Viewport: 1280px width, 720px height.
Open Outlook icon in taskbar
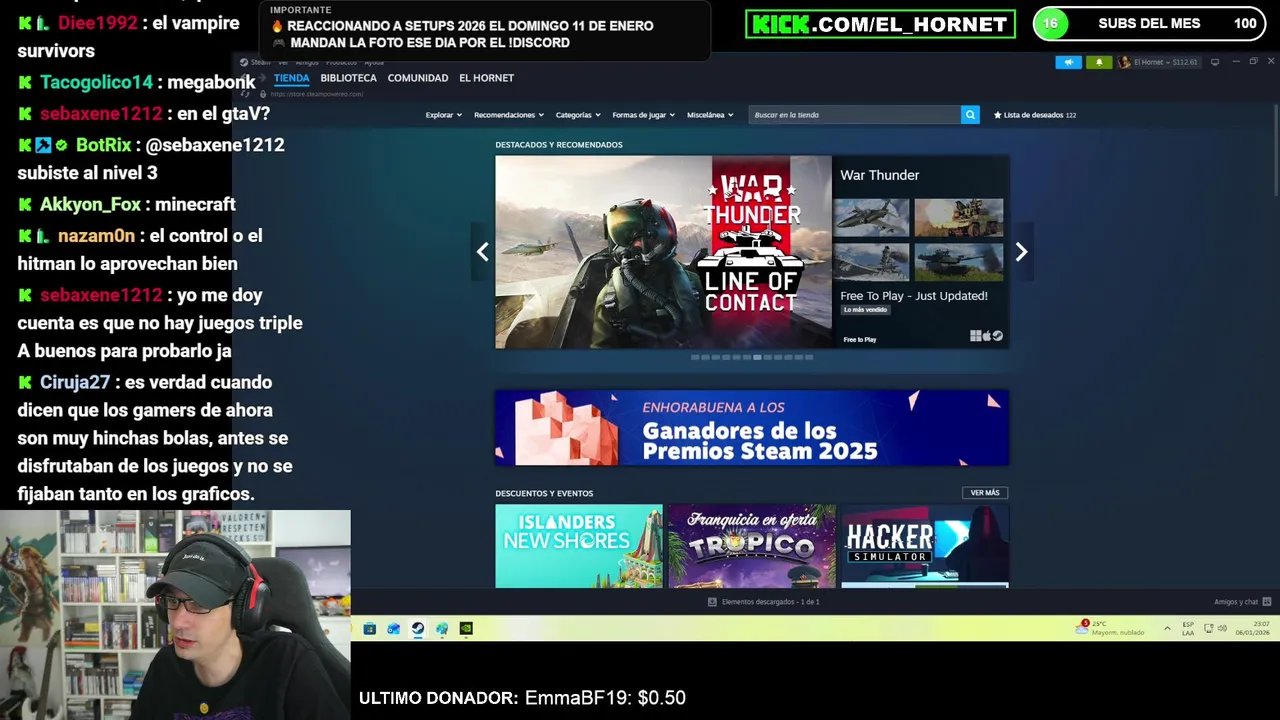tap(394, 629)
